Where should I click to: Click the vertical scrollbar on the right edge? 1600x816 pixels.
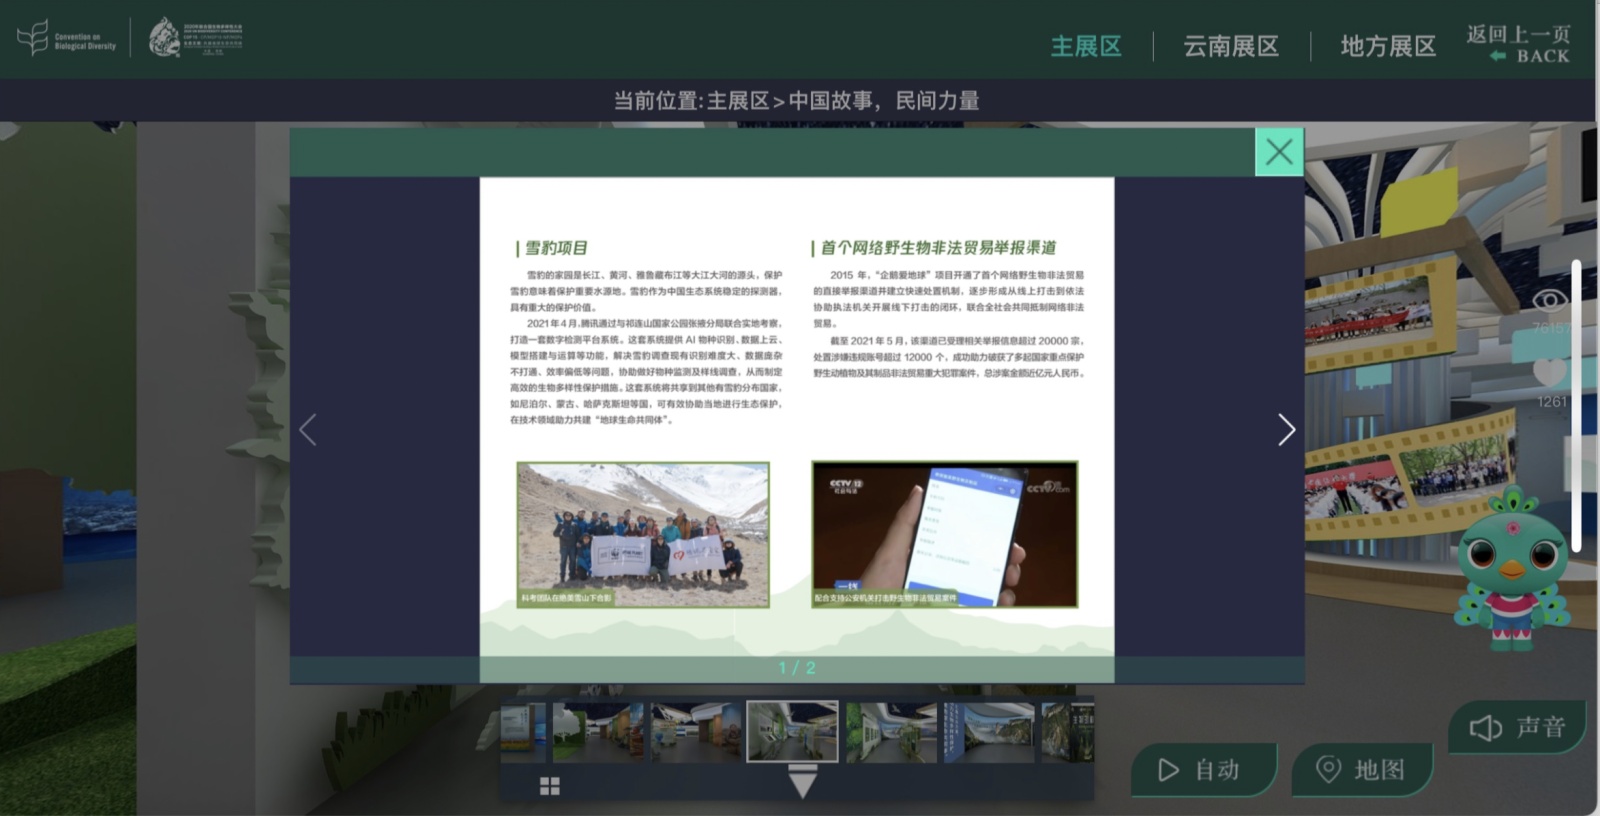(1576, 405)
